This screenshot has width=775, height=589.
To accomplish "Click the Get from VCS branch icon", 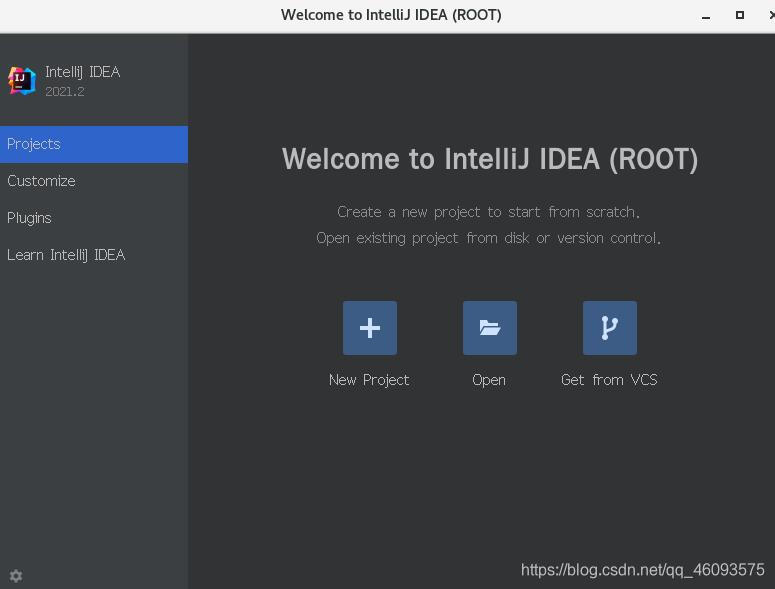I will (609, 328).
